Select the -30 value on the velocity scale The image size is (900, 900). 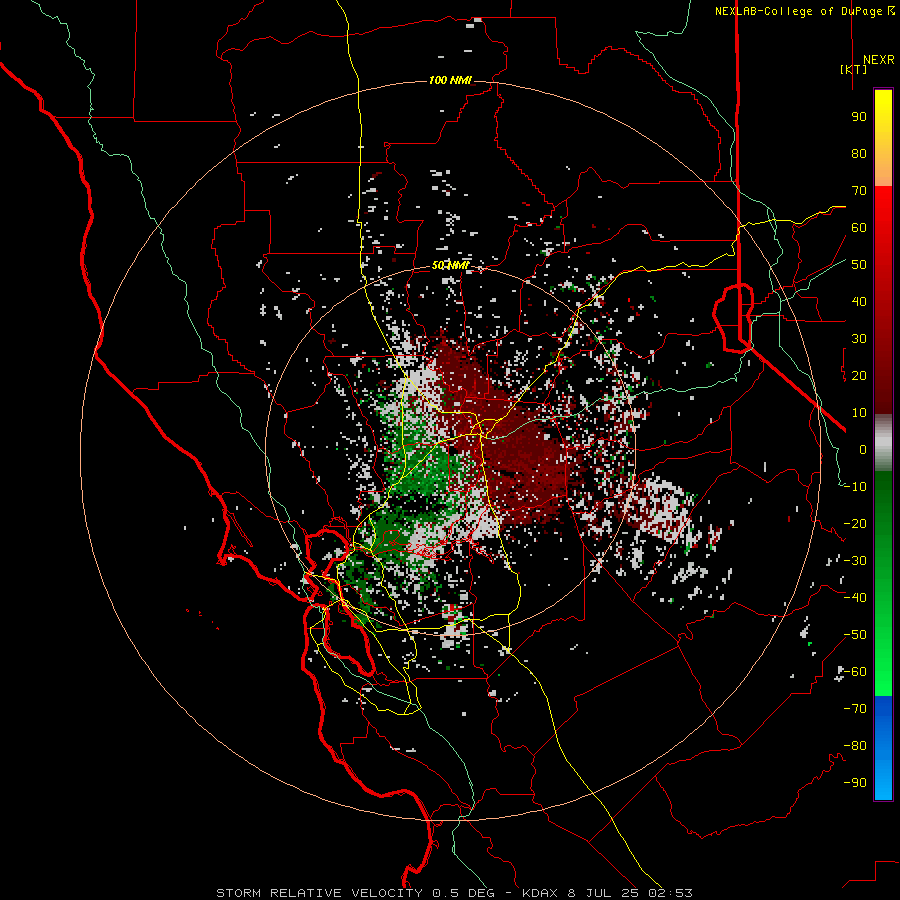tap(855, 561)
